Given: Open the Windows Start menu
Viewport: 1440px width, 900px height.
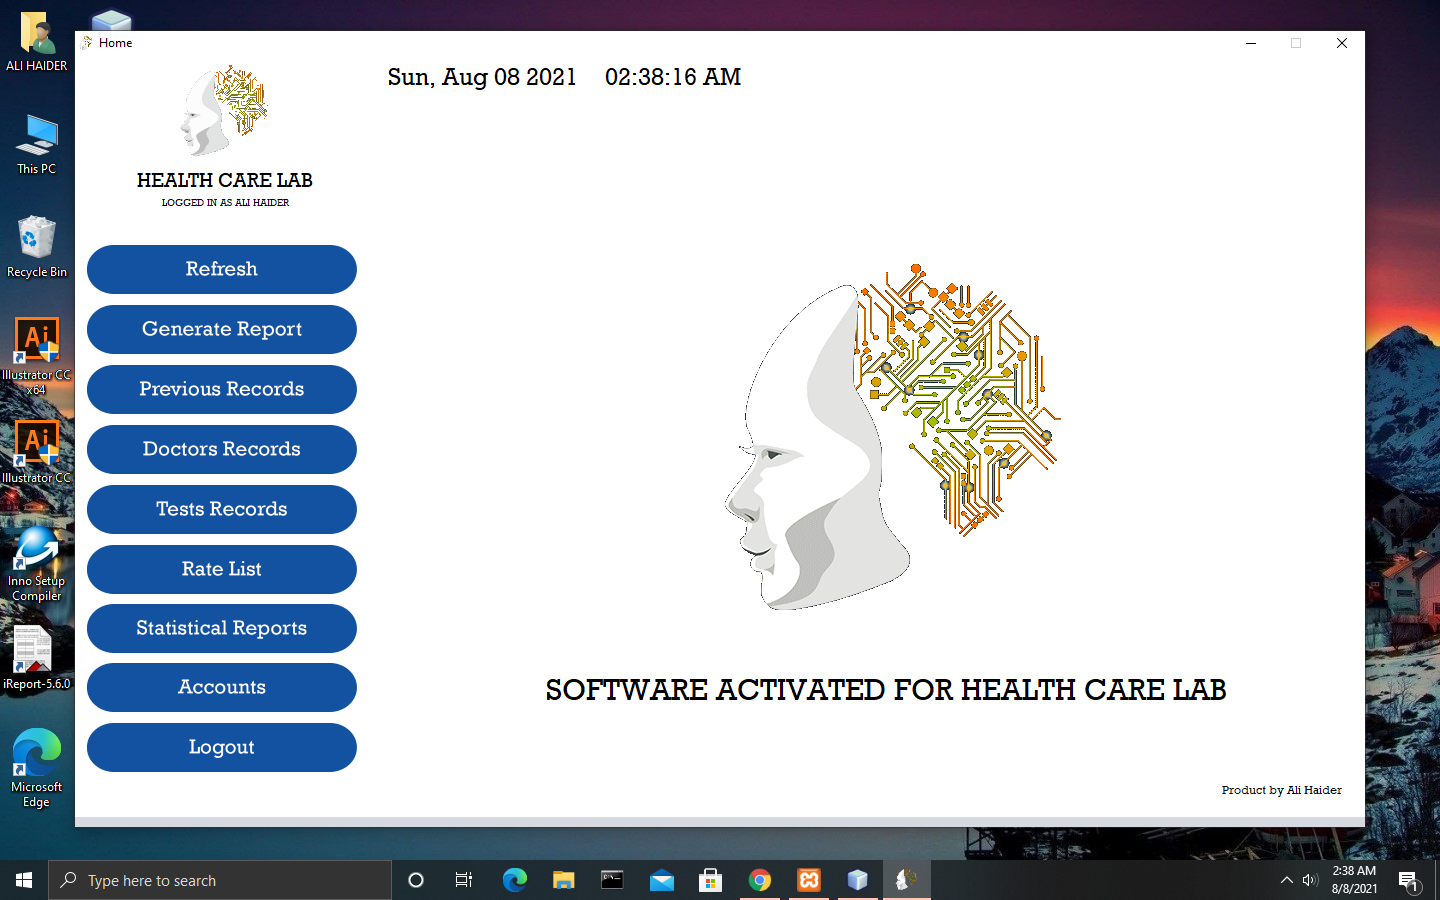Looking at the screenshot, I should (x=22, y=880).
